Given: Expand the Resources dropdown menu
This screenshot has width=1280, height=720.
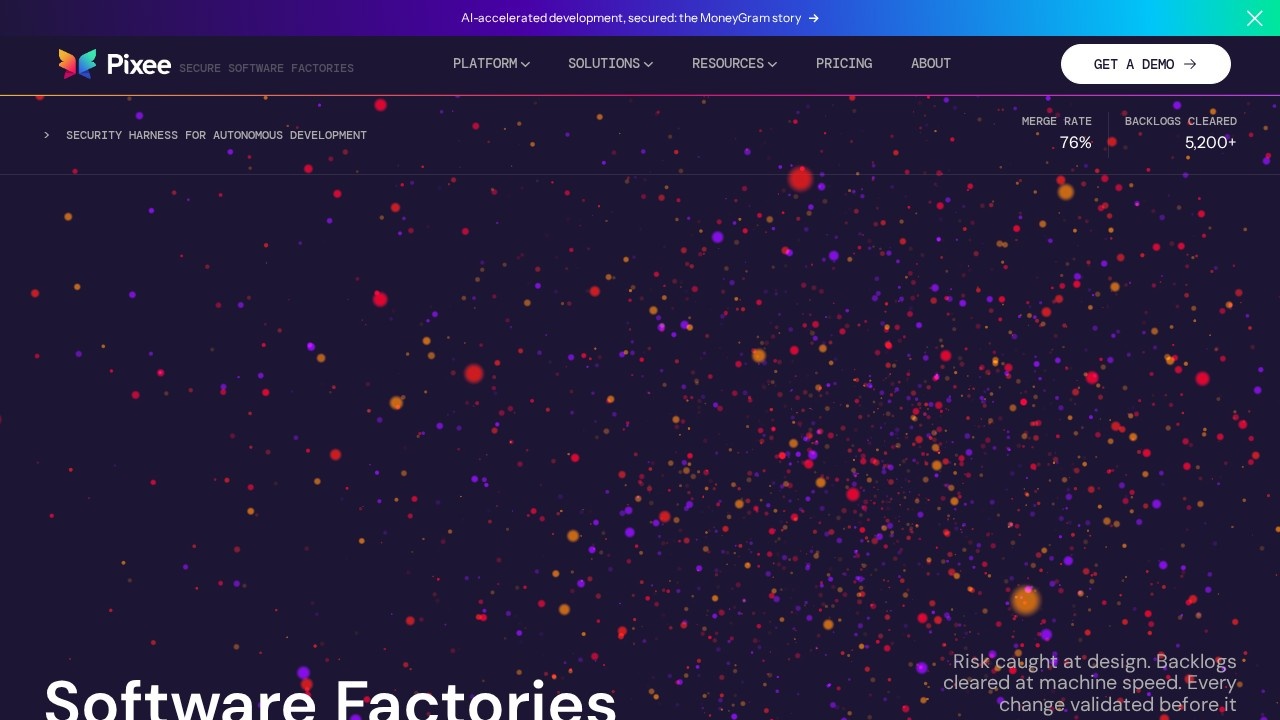Looking at the screenshot, I should click(x=734, y=64).
